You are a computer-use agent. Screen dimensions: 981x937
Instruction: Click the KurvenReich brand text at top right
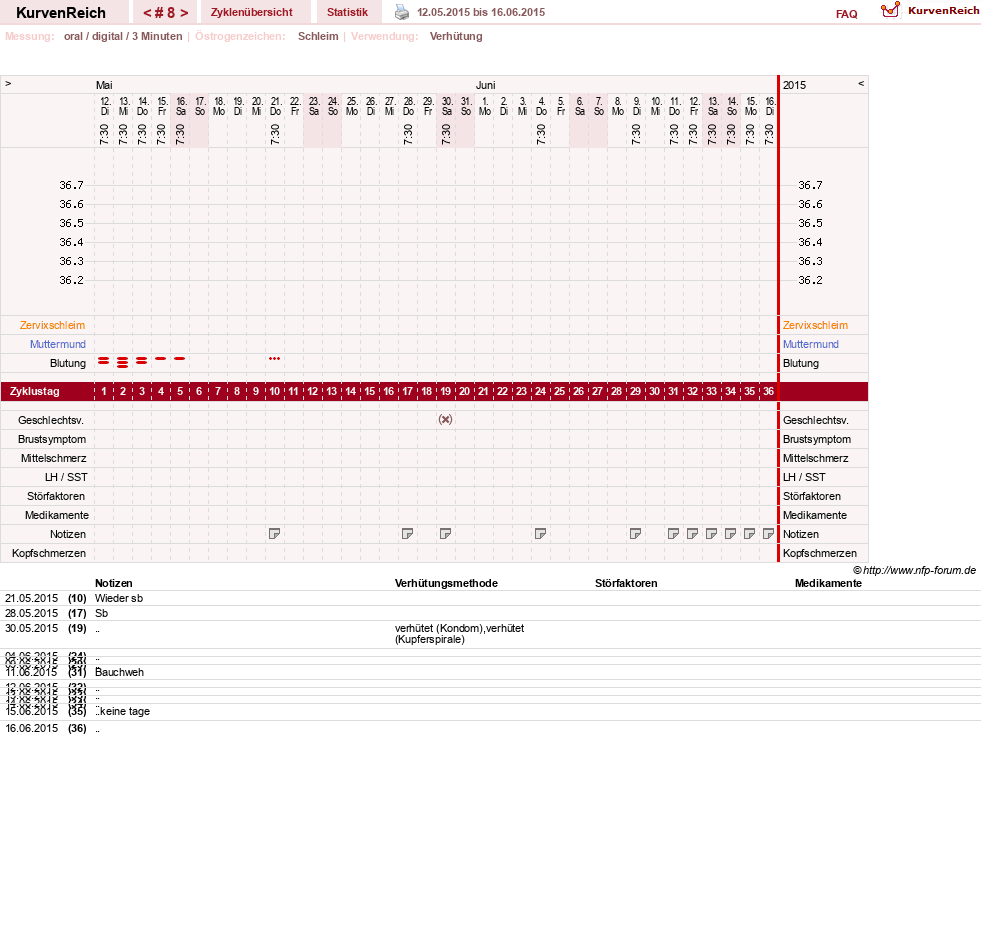pos(943,11)
